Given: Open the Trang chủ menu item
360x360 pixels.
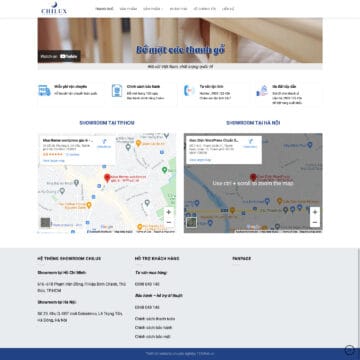Looking at the screenshot, I should tap(104, 9).
